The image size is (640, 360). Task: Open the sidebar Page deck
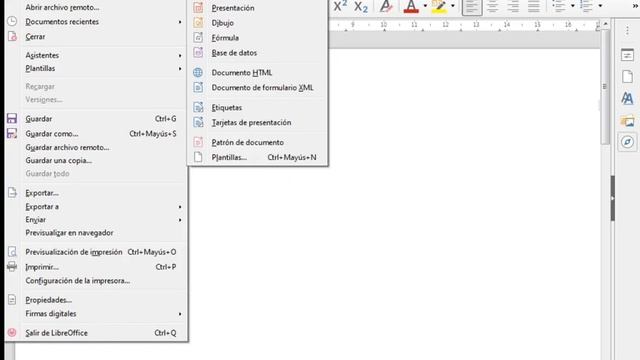(x=627, y=76)
